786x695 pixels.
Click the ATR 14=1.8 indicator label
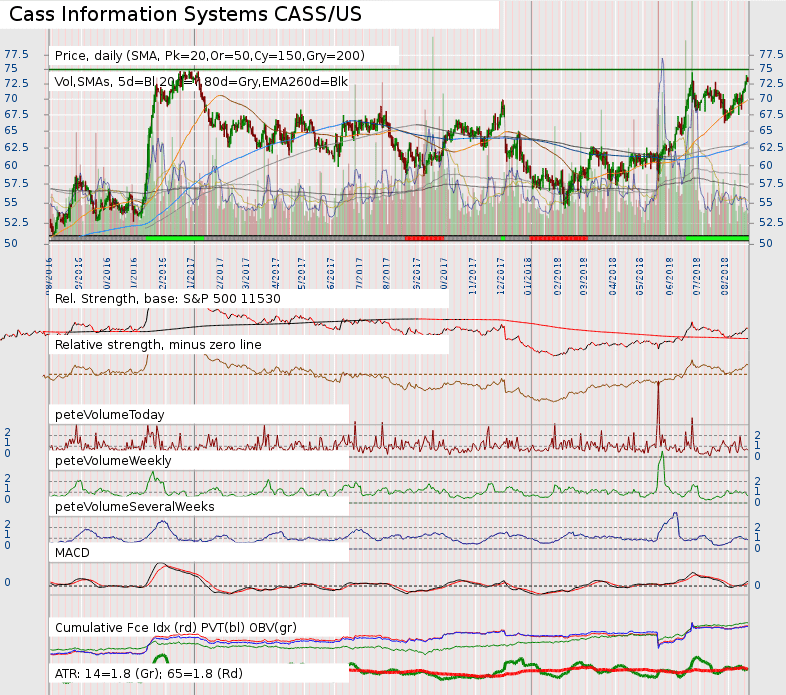(x=149, y=674)
